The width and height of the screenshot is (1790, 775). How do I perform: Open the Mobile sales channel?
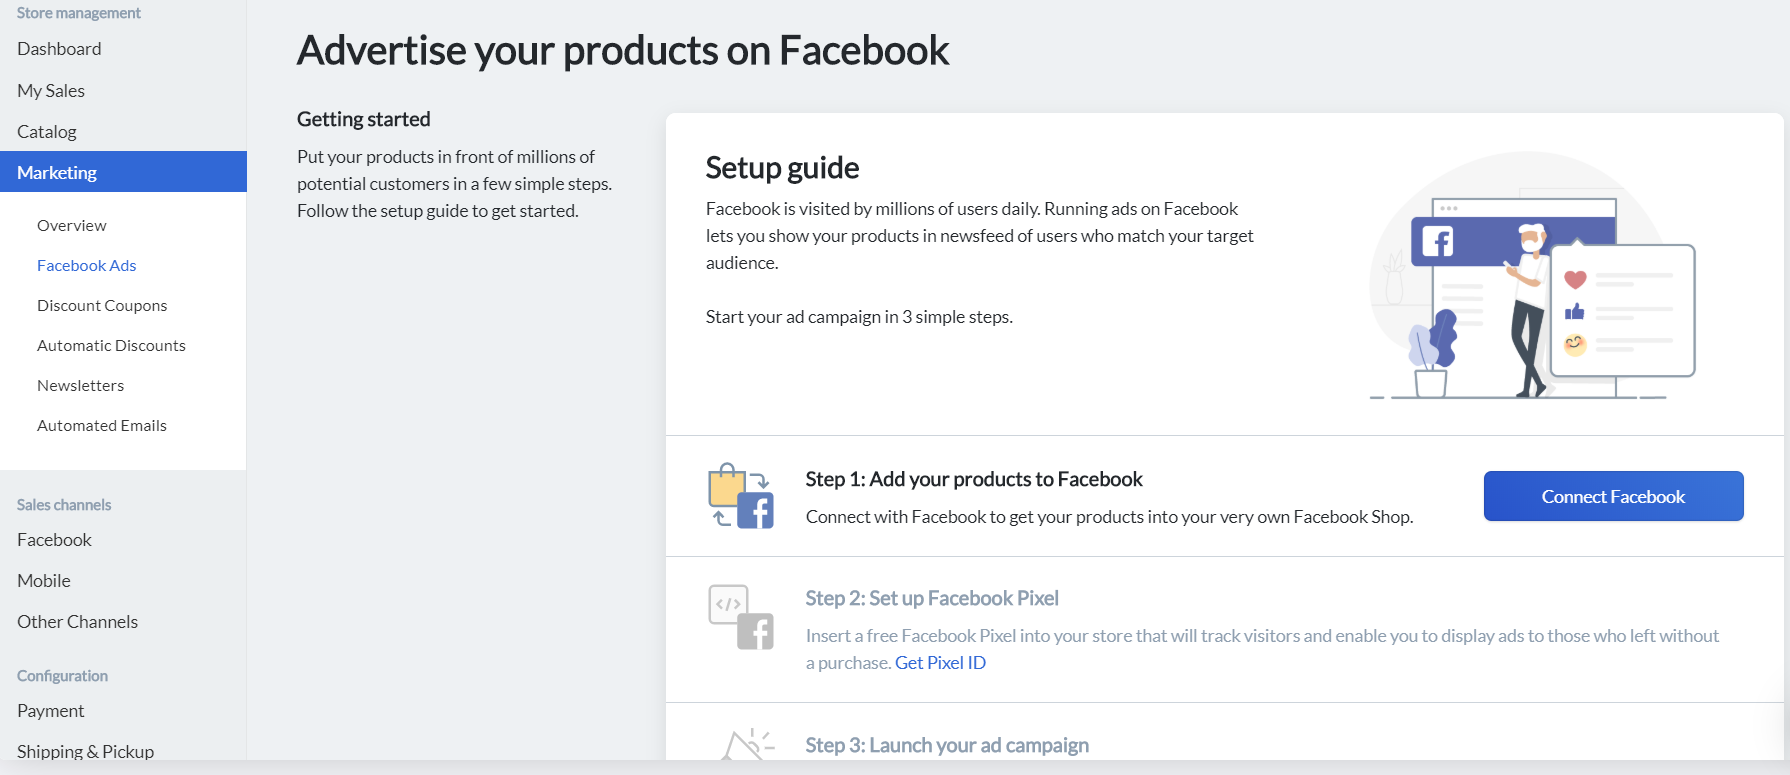(44, 581)
